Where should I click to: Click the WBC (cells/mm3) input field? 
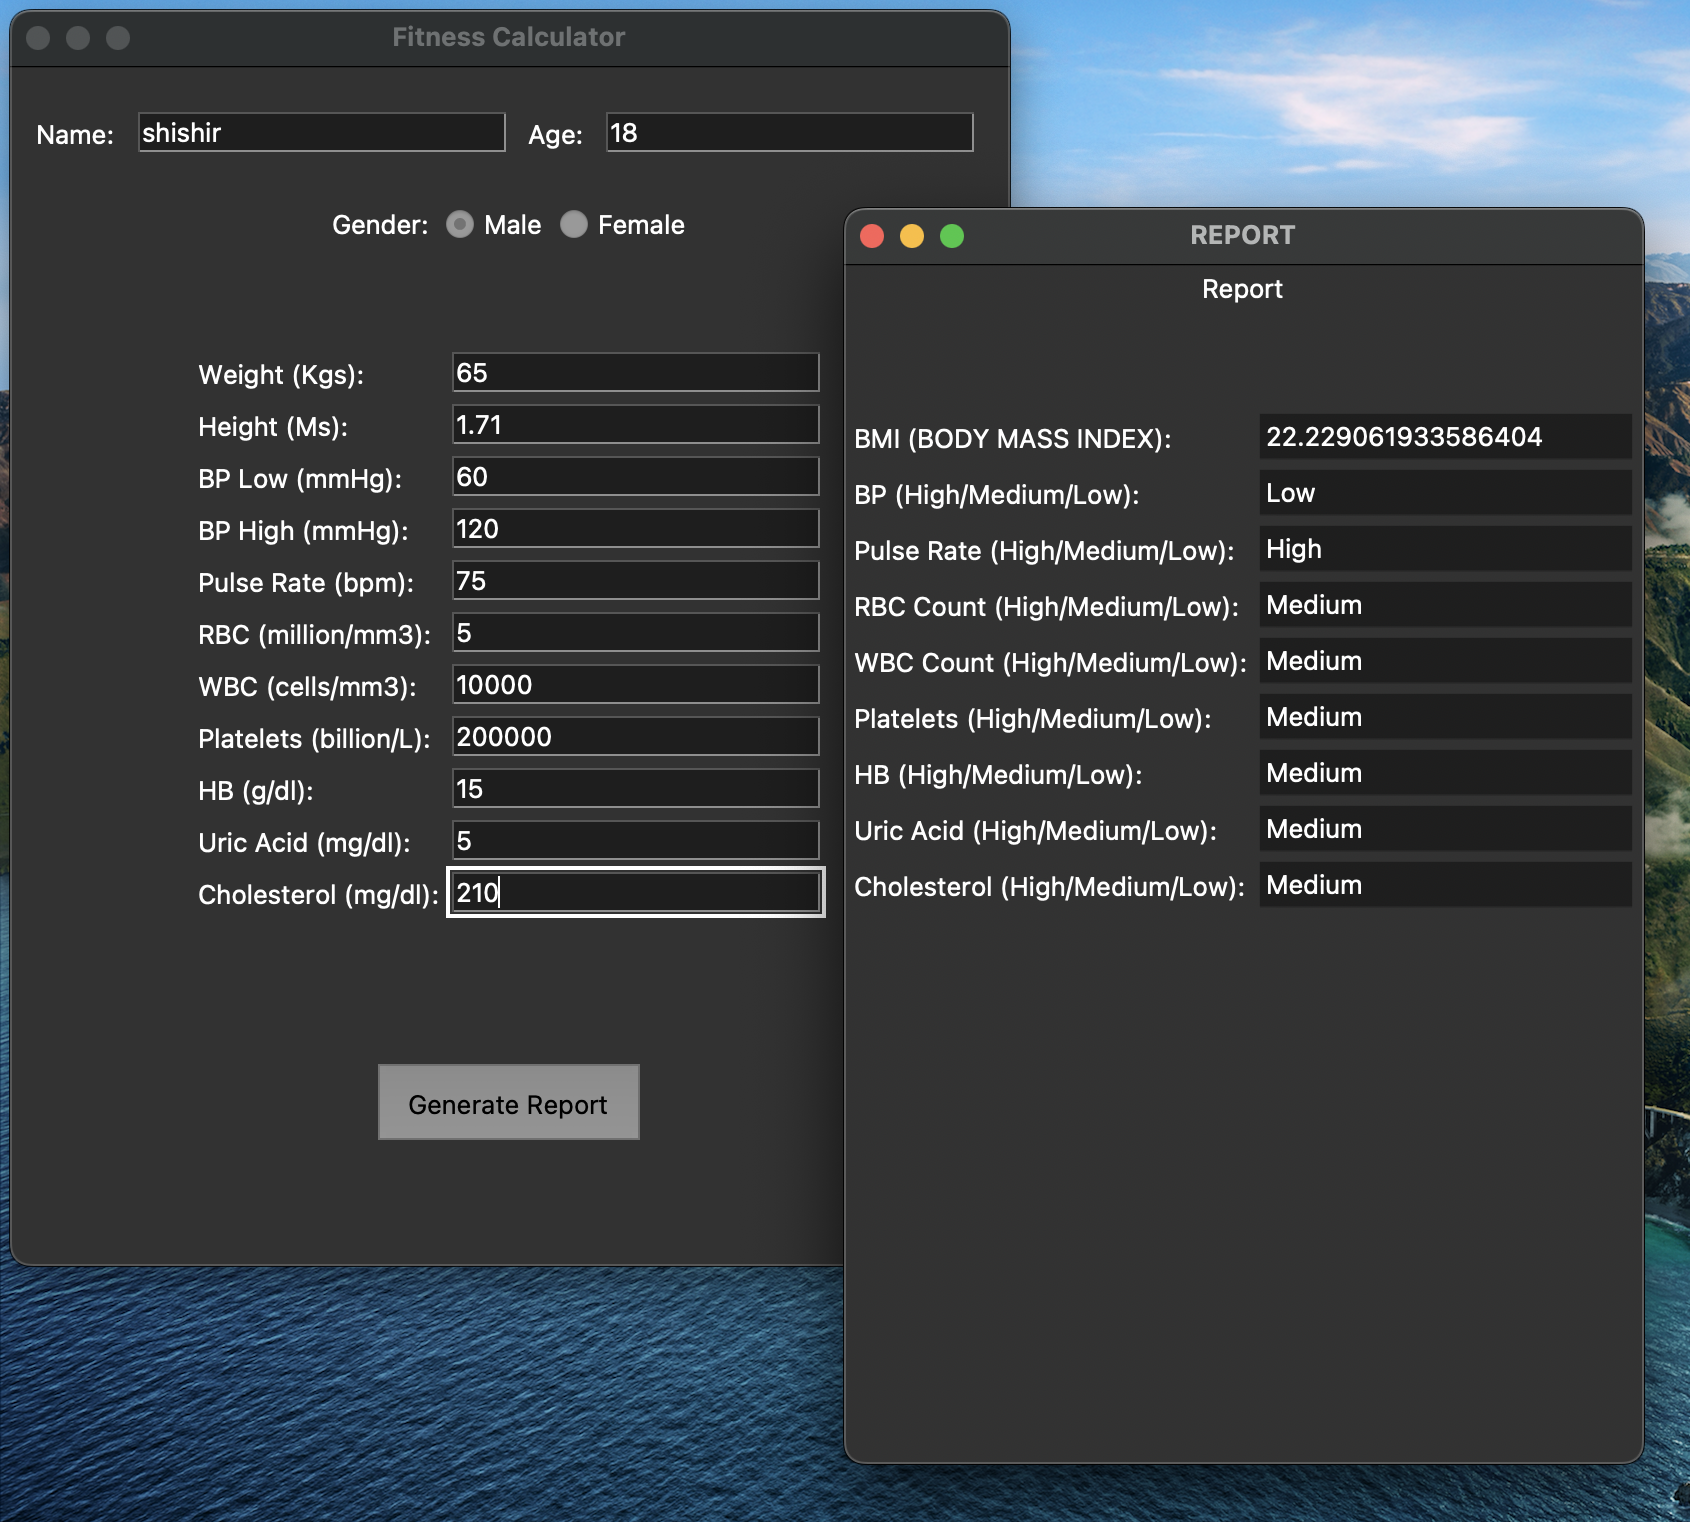tap(636, 684)
